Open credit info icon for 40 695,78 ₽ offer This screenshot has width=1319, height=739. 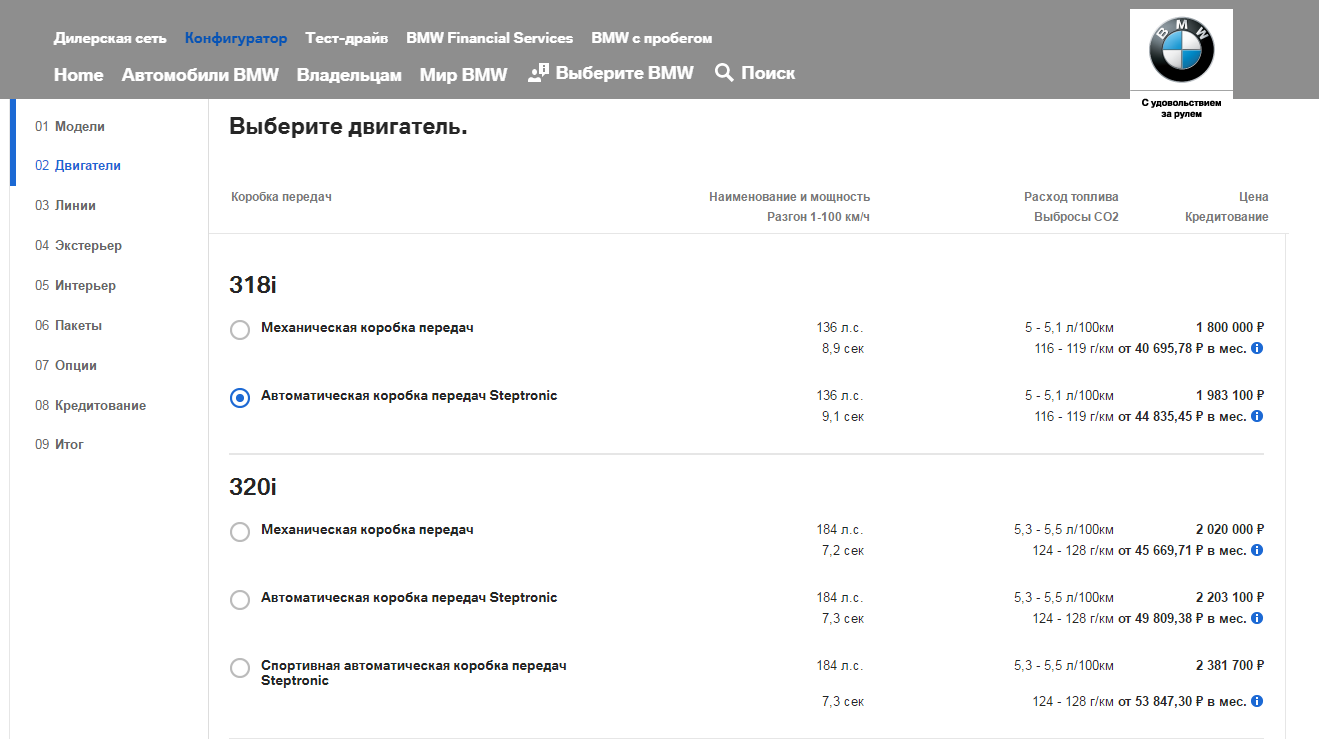(x=1257, y=349)
